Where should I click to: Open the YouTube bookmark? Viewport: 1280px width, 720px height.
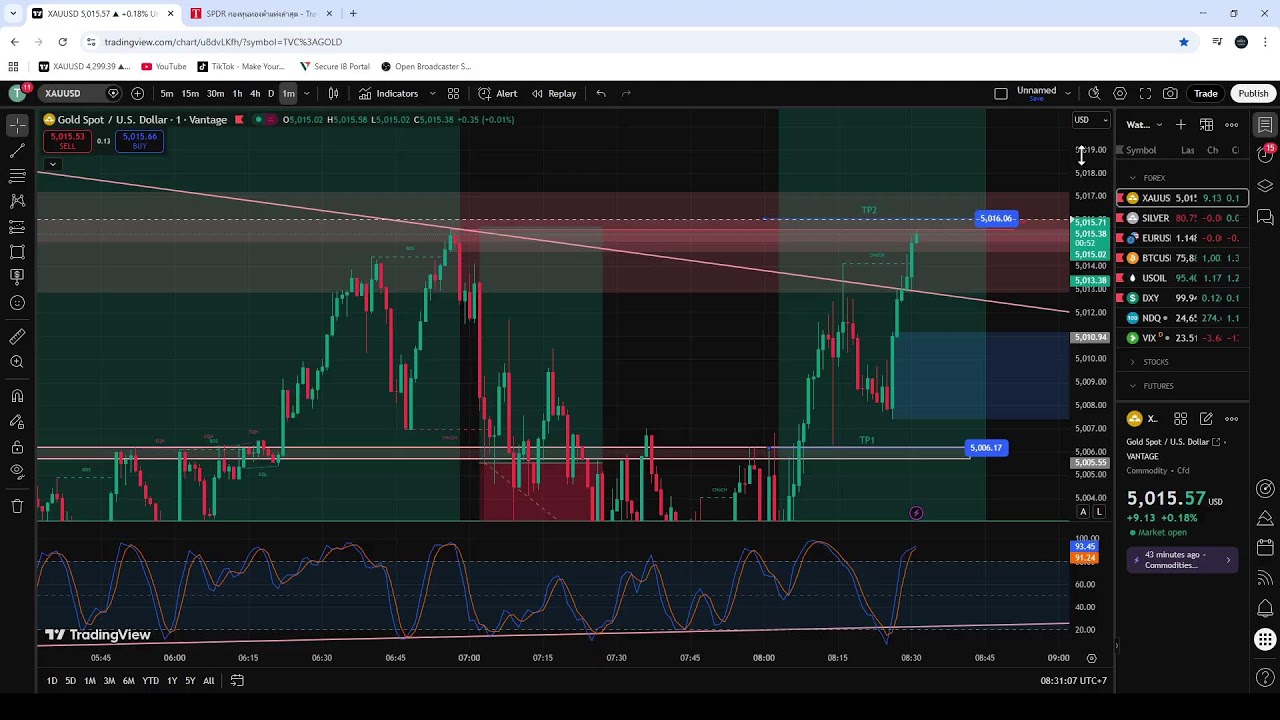[x=164, y=66]
